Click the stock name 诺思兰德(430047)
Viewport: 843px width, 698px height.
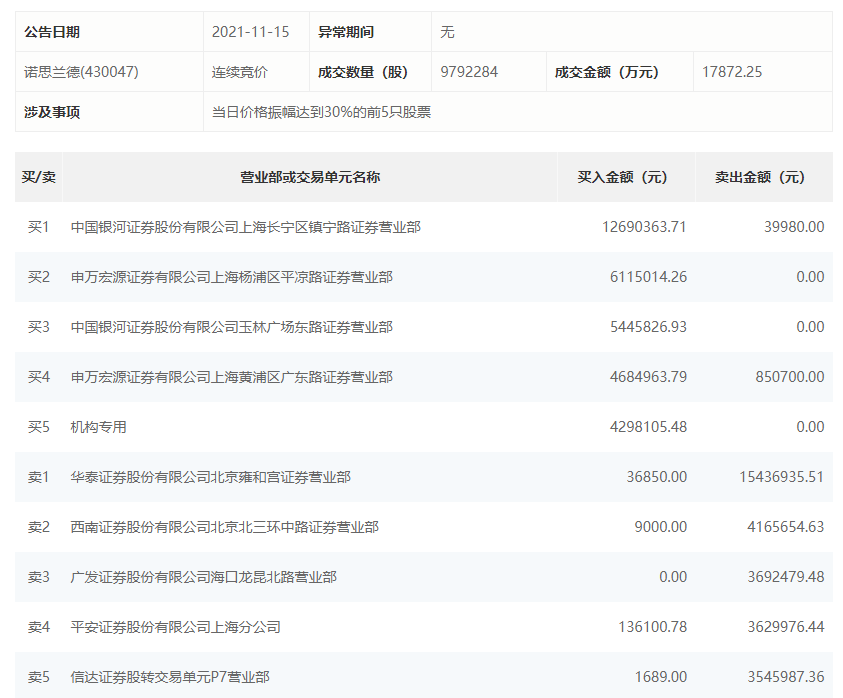coord(81,72)
